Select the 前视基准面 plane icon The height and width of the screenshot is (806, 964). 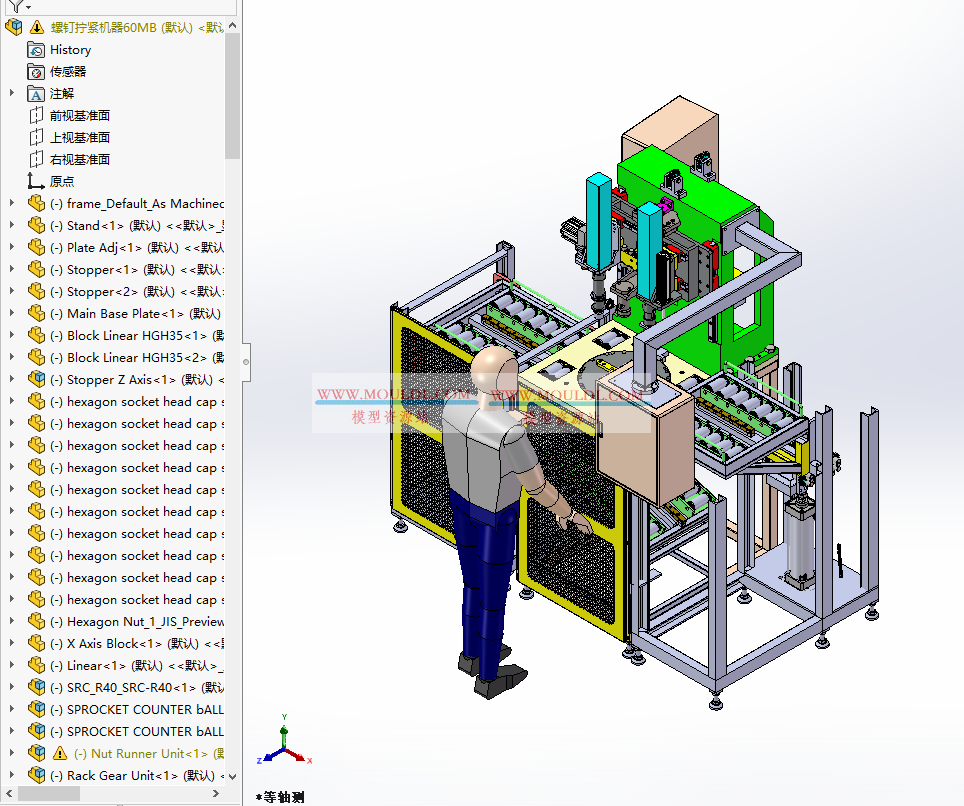37,115
